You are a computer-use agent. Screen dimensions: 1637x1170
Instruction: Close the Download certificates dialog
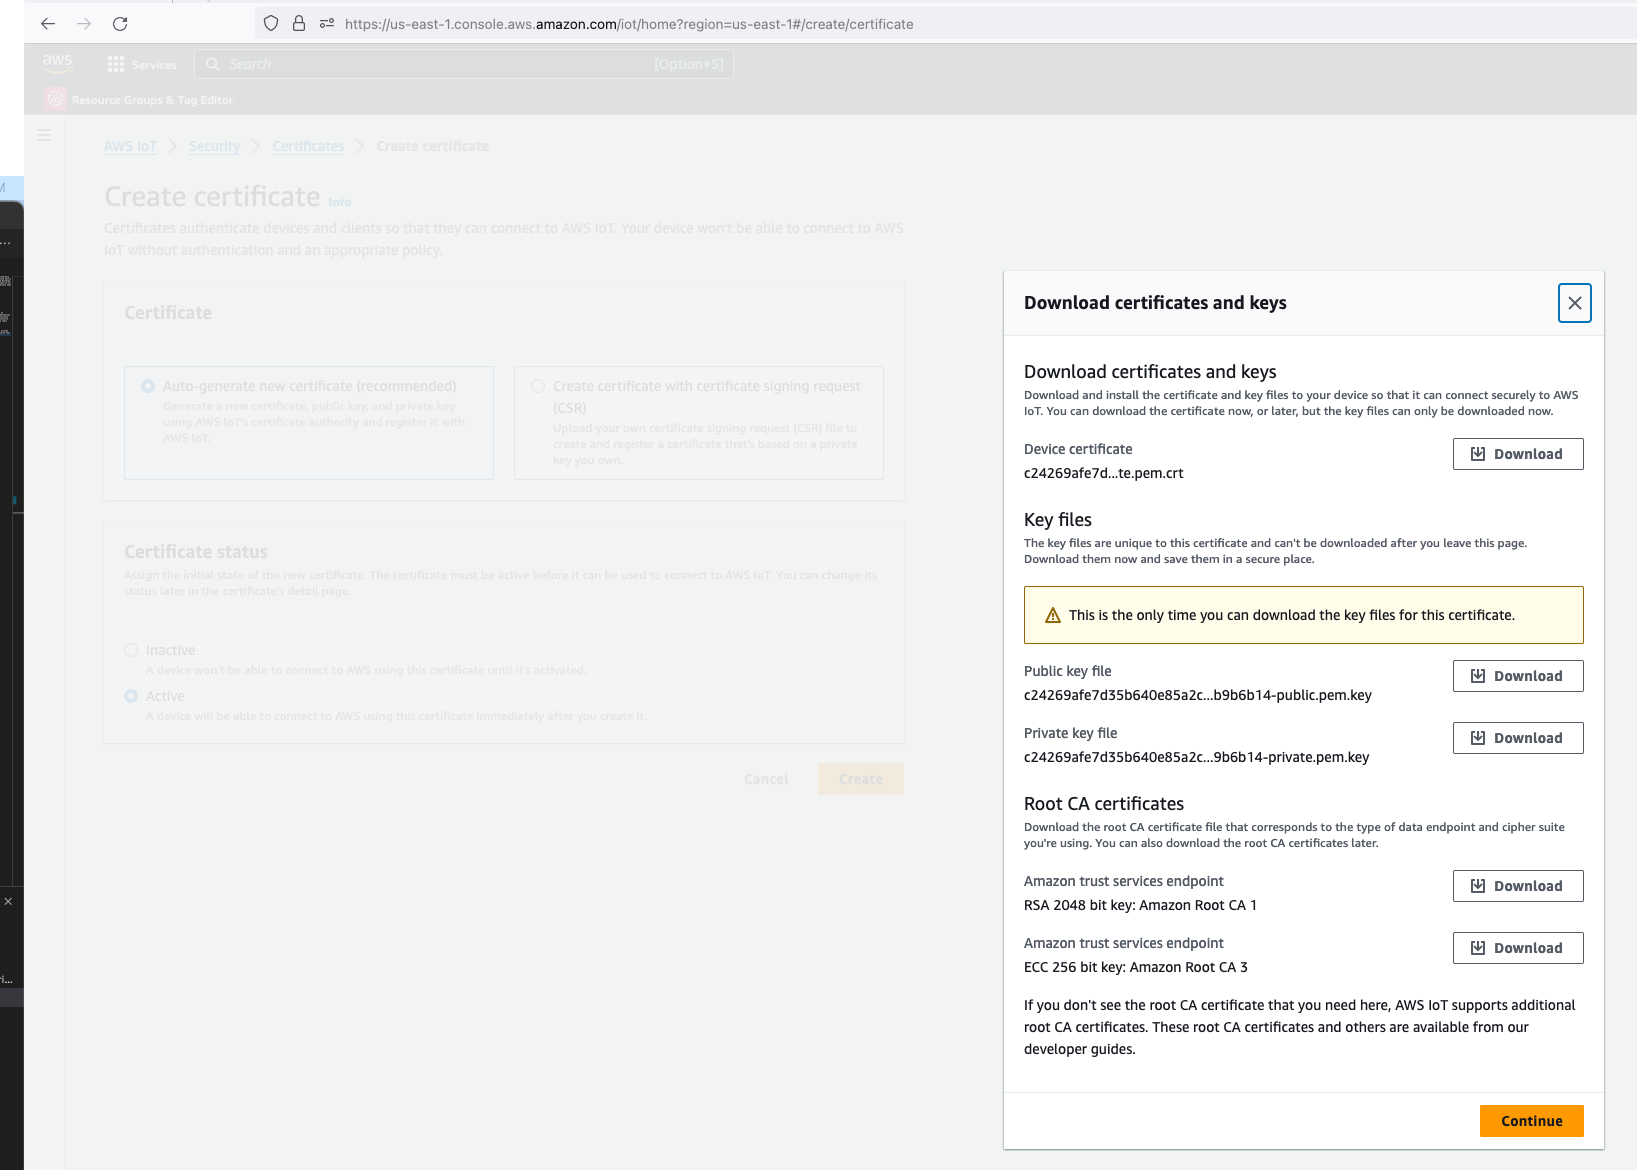point(1575,303)
